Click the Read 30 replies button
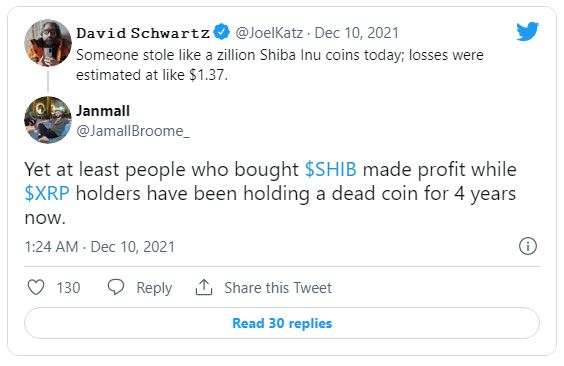 click(x=282, y=323)
